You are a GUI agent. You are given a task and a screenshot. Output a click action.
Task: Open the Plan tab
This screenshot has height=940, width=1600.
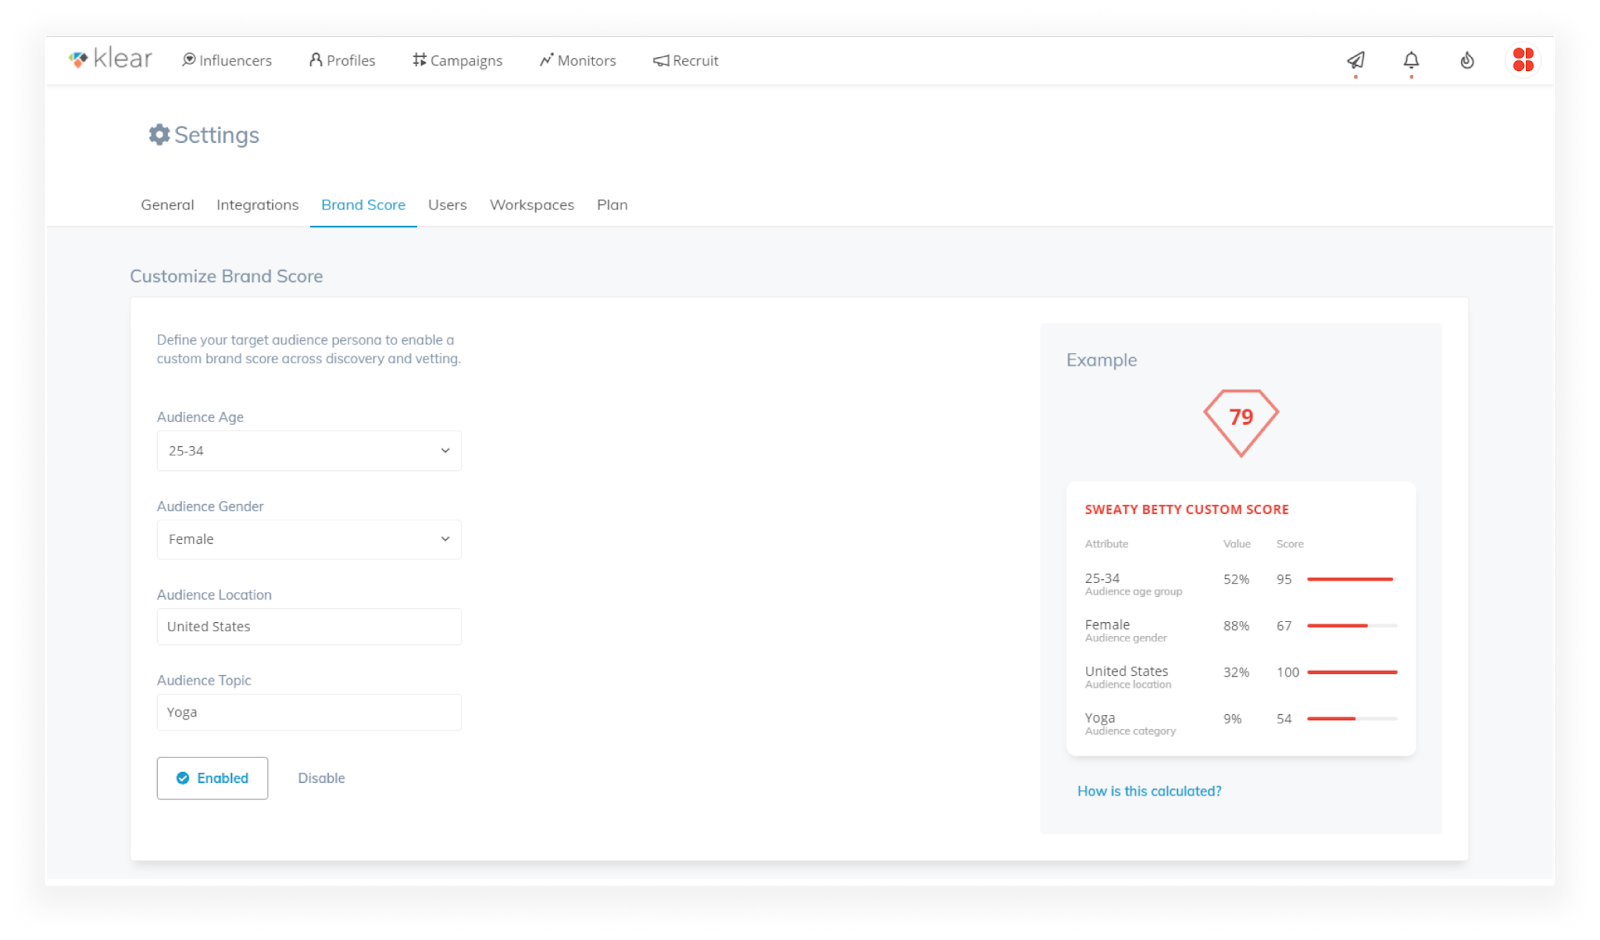[x=612, y=204]
